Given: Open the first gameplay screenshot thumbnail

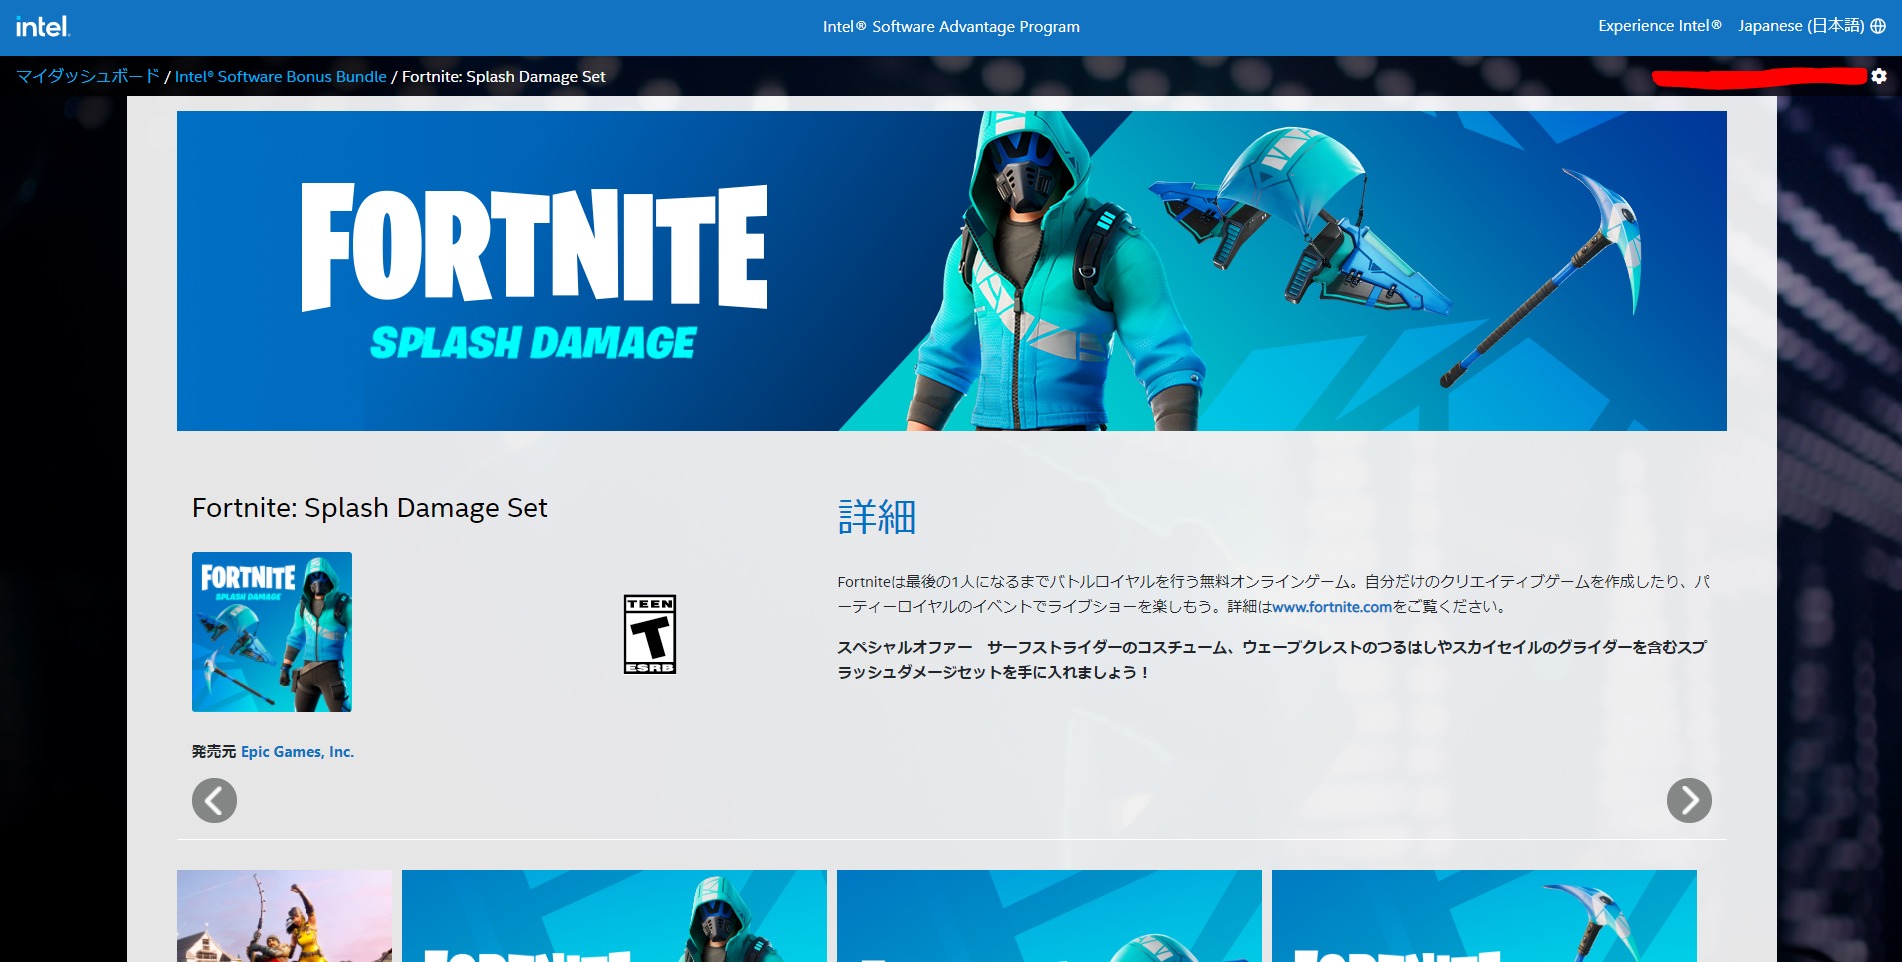Looking at the screenshot, I should coord(285,916).
